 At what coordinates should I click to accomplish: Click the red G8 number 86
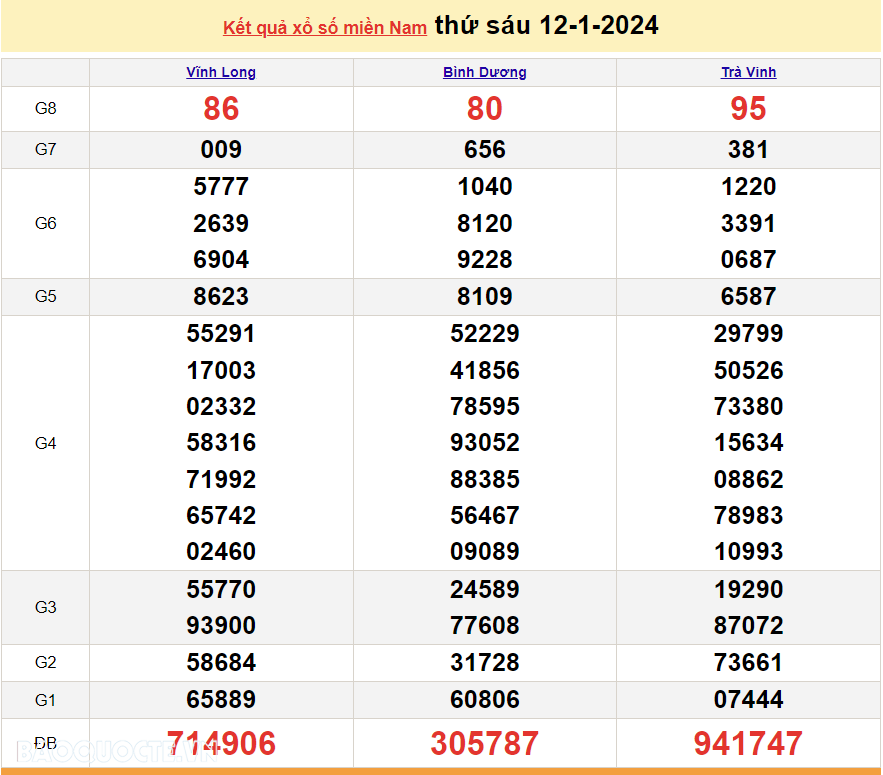[221, 109]
